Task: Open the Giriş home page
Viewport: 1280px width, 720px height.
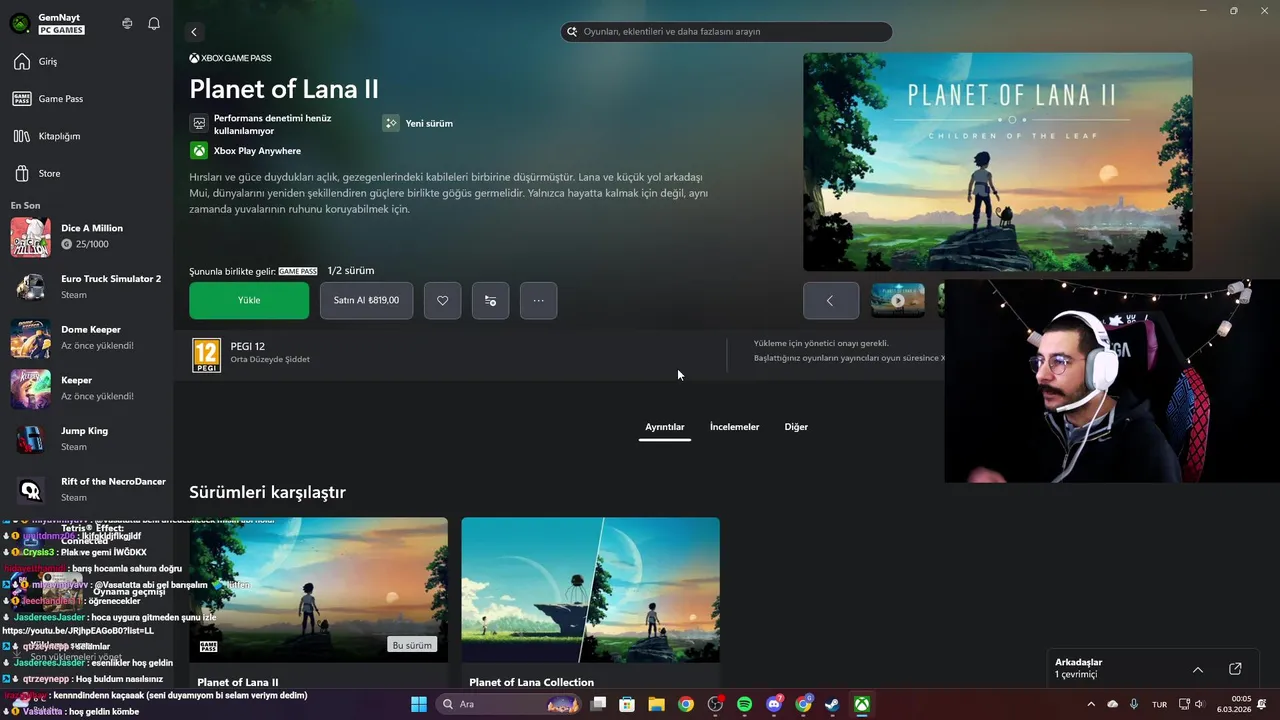Action: tap(86, 62)
